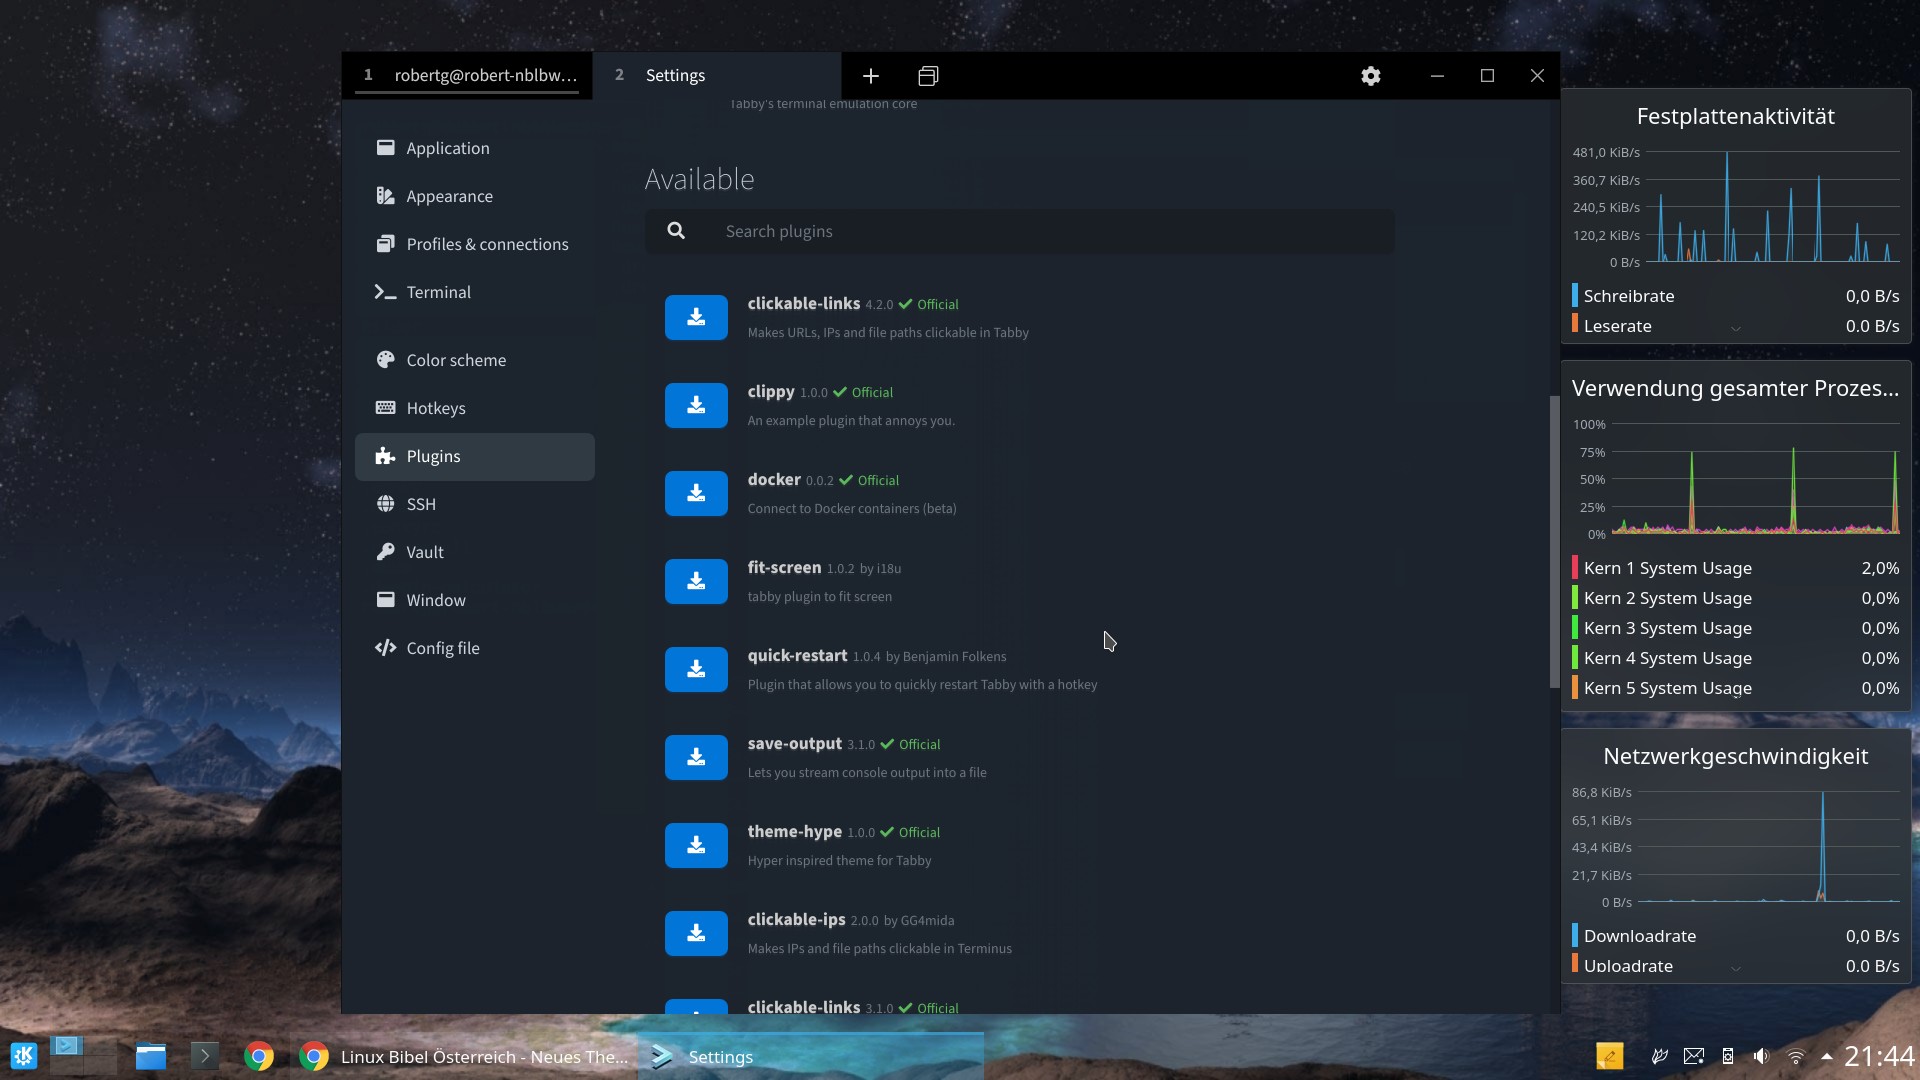Click Schreibrate in disk activity widget

[x=1628, y=296]
